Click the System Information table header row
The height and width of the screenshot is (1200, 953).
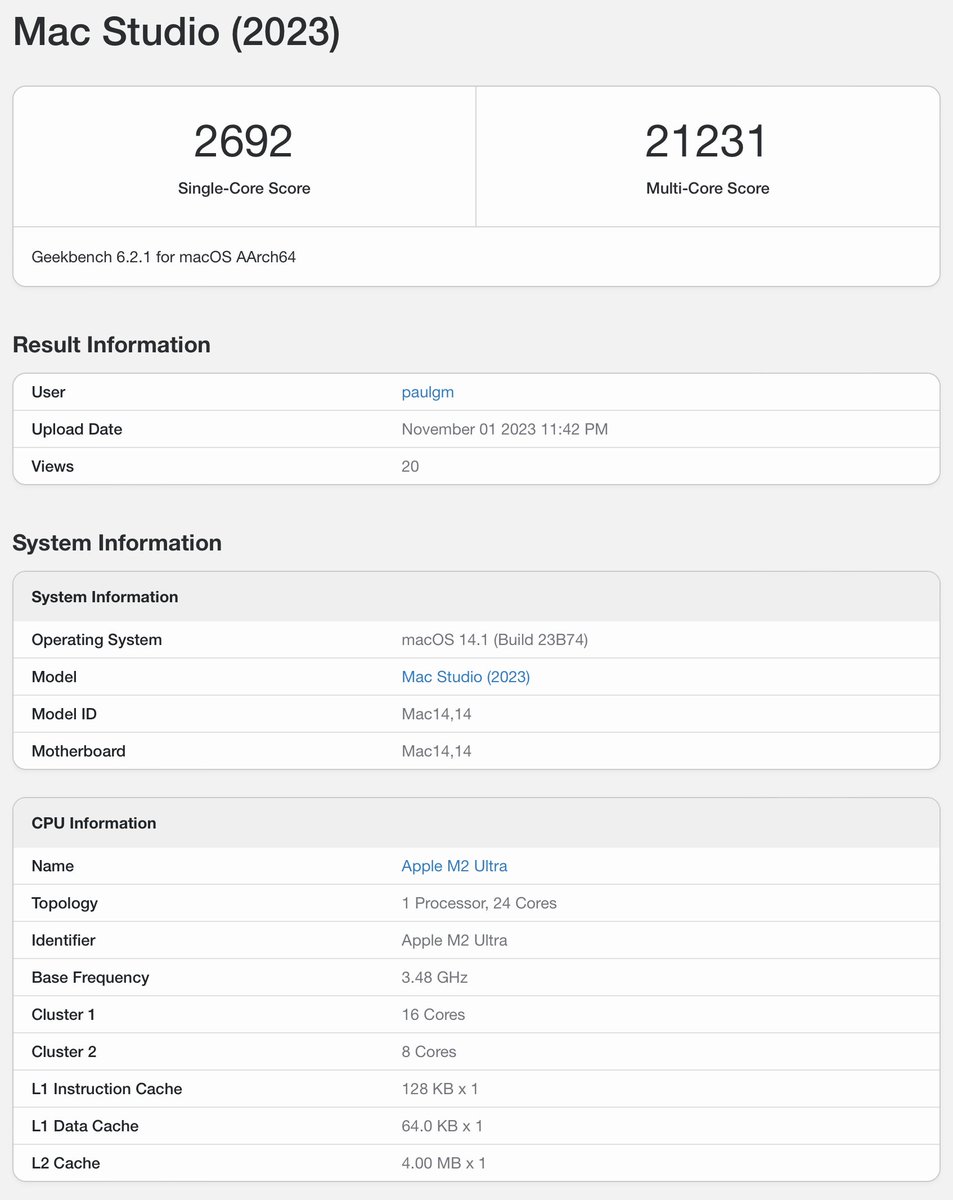tap(476, 597)
